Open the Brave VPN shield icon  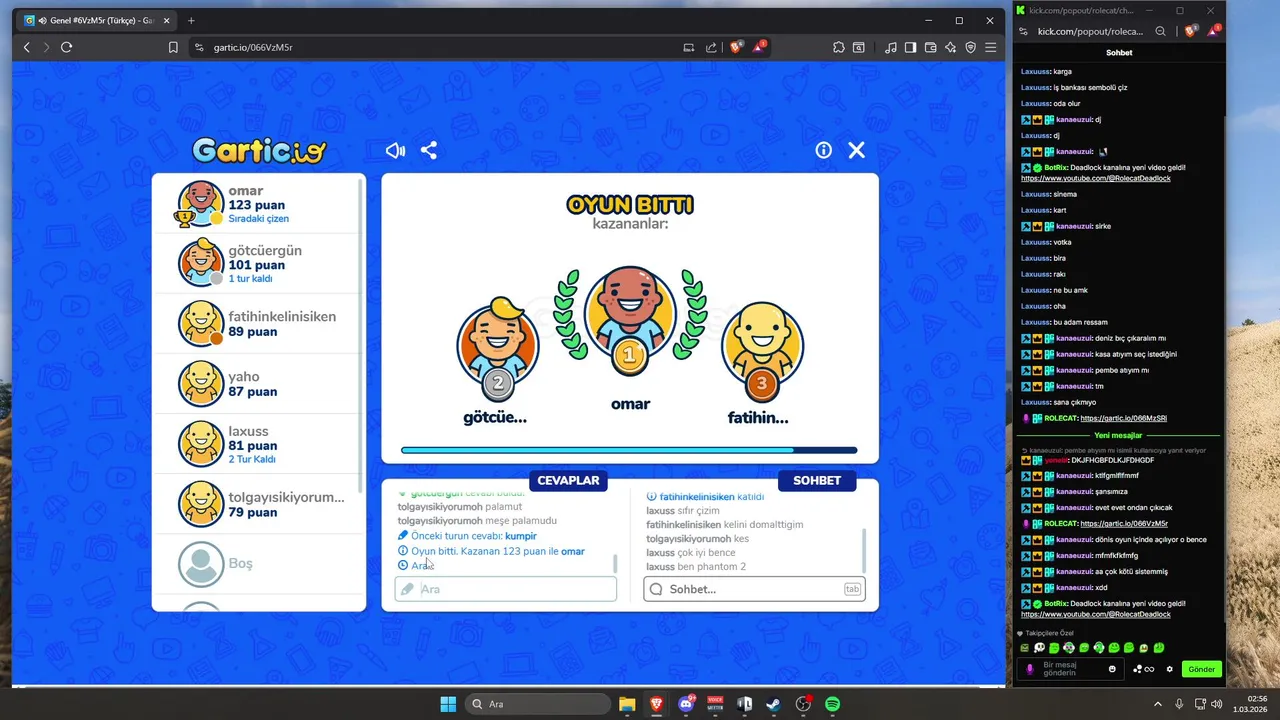(970, 47)
